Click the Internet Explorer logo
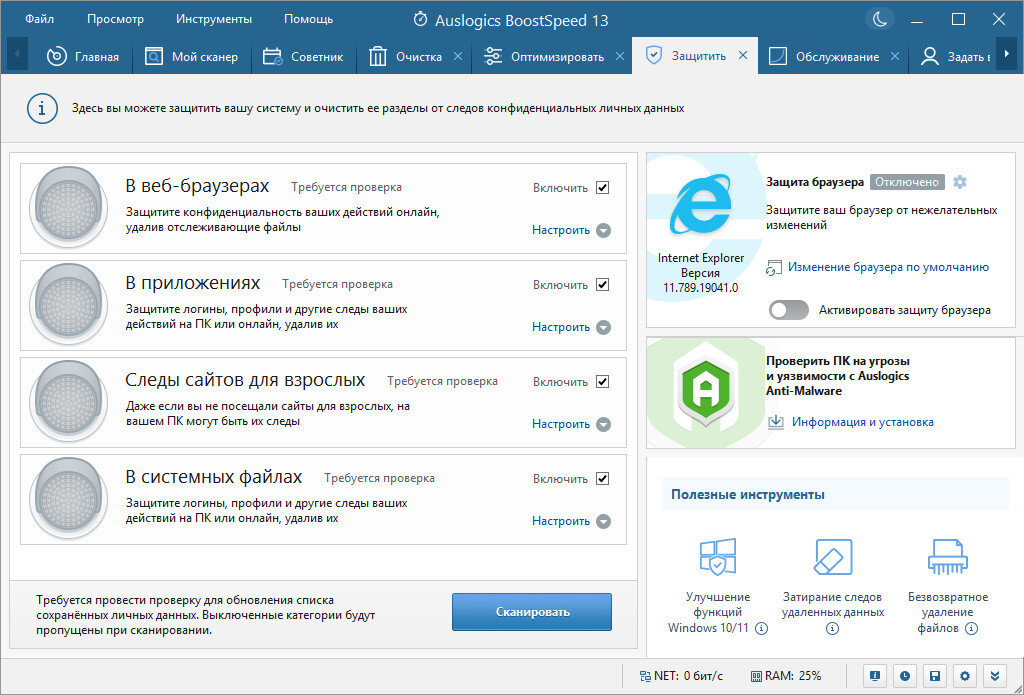 [701, 204]
